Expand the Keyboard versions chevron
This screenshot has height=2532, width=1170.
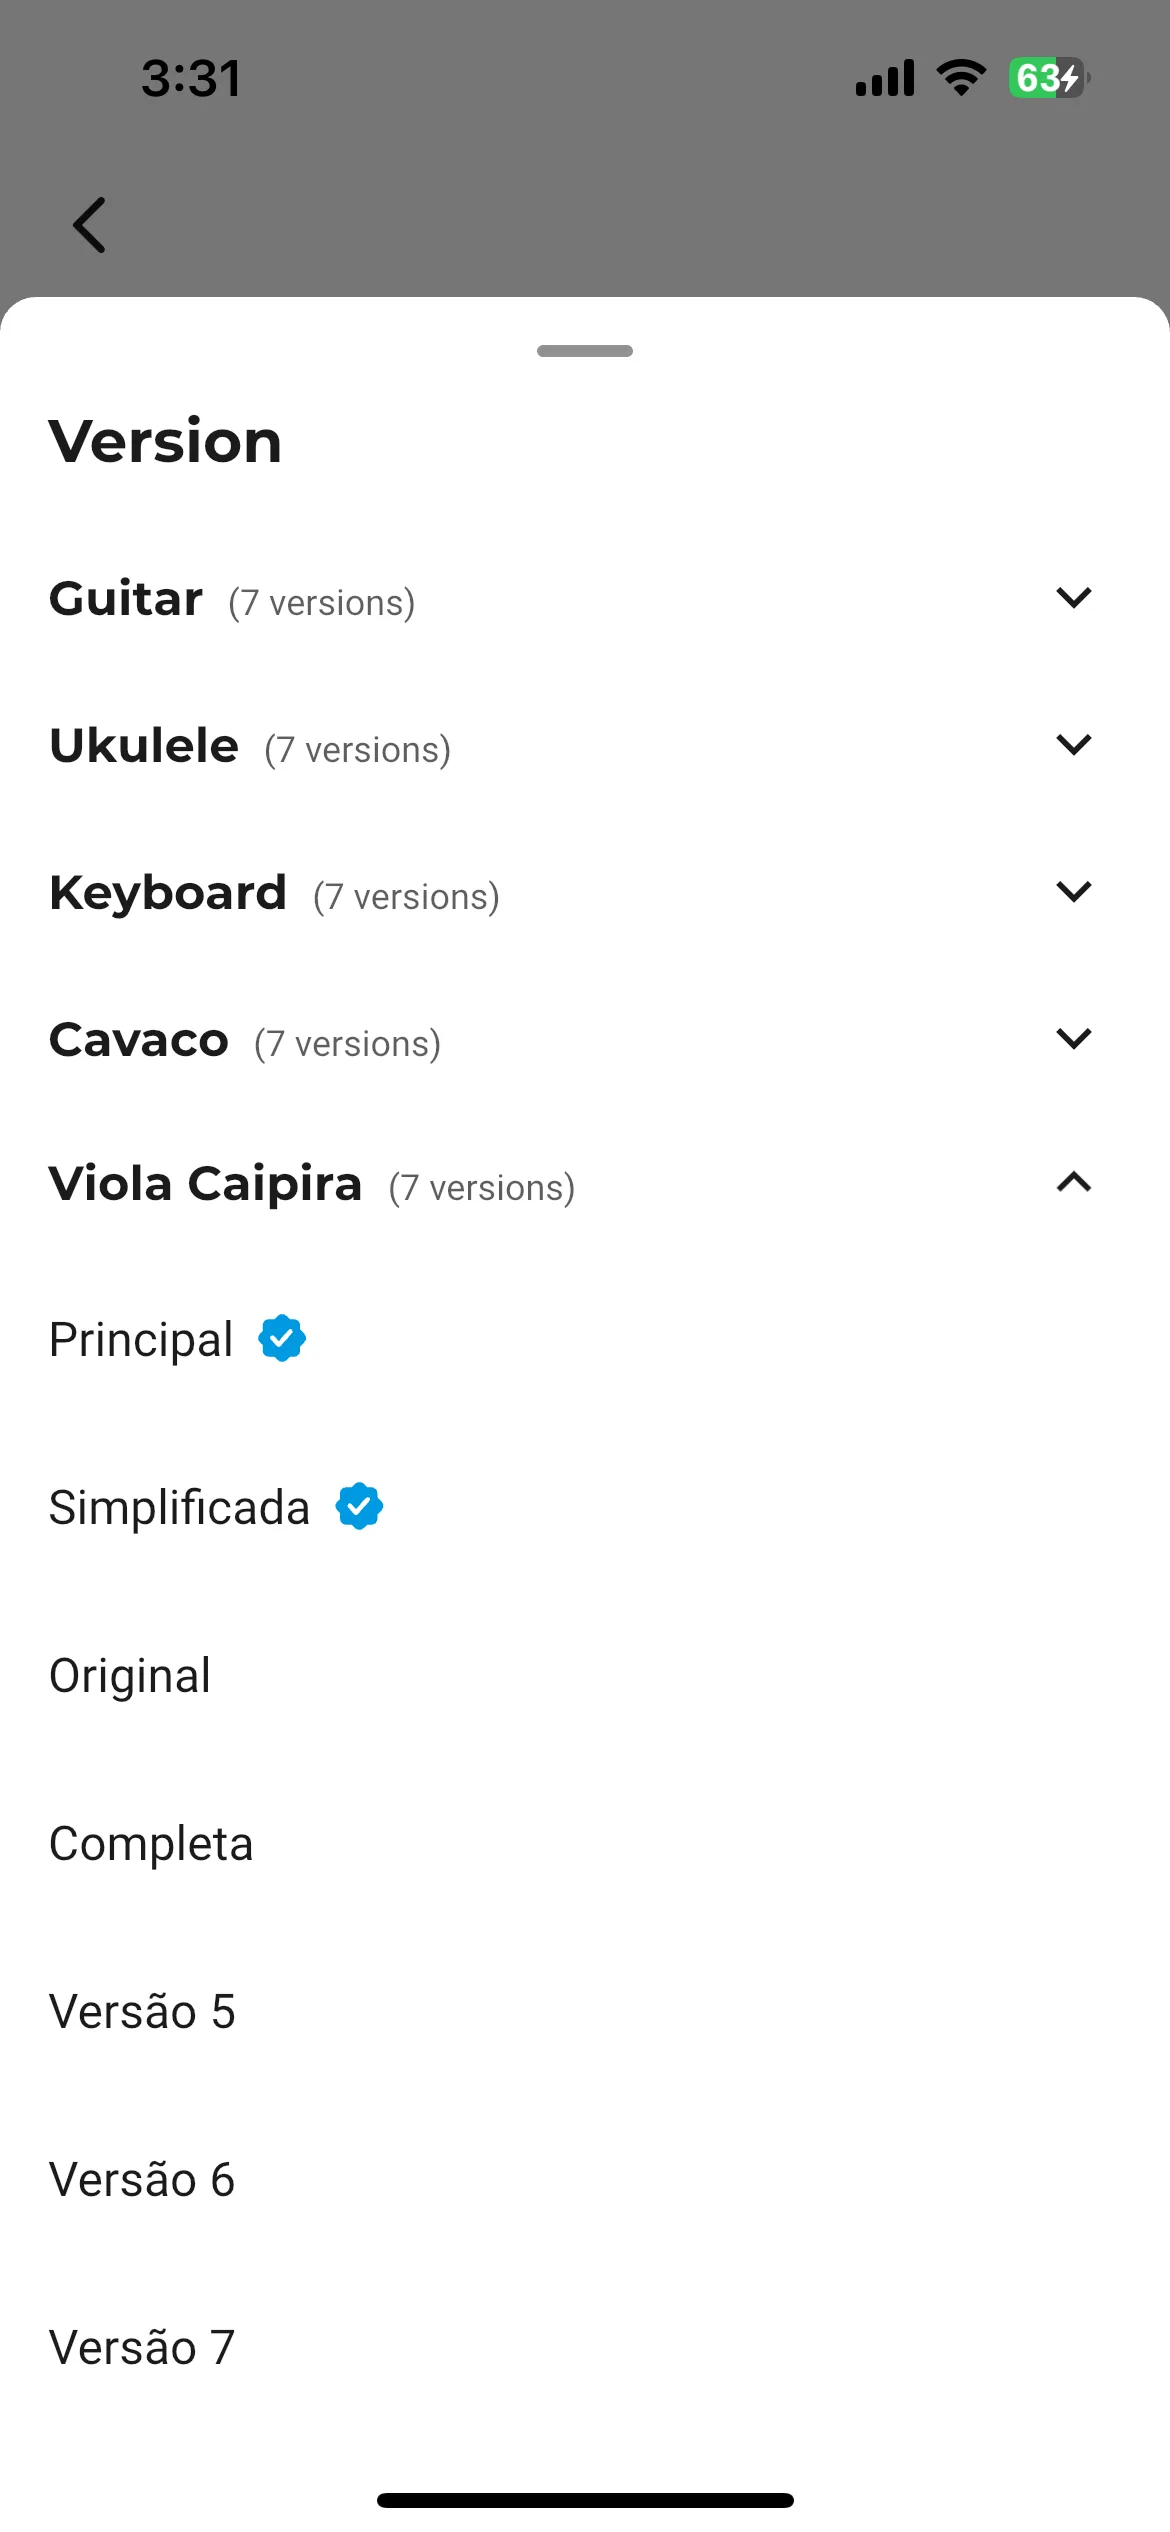click(x=1074, y=892)
